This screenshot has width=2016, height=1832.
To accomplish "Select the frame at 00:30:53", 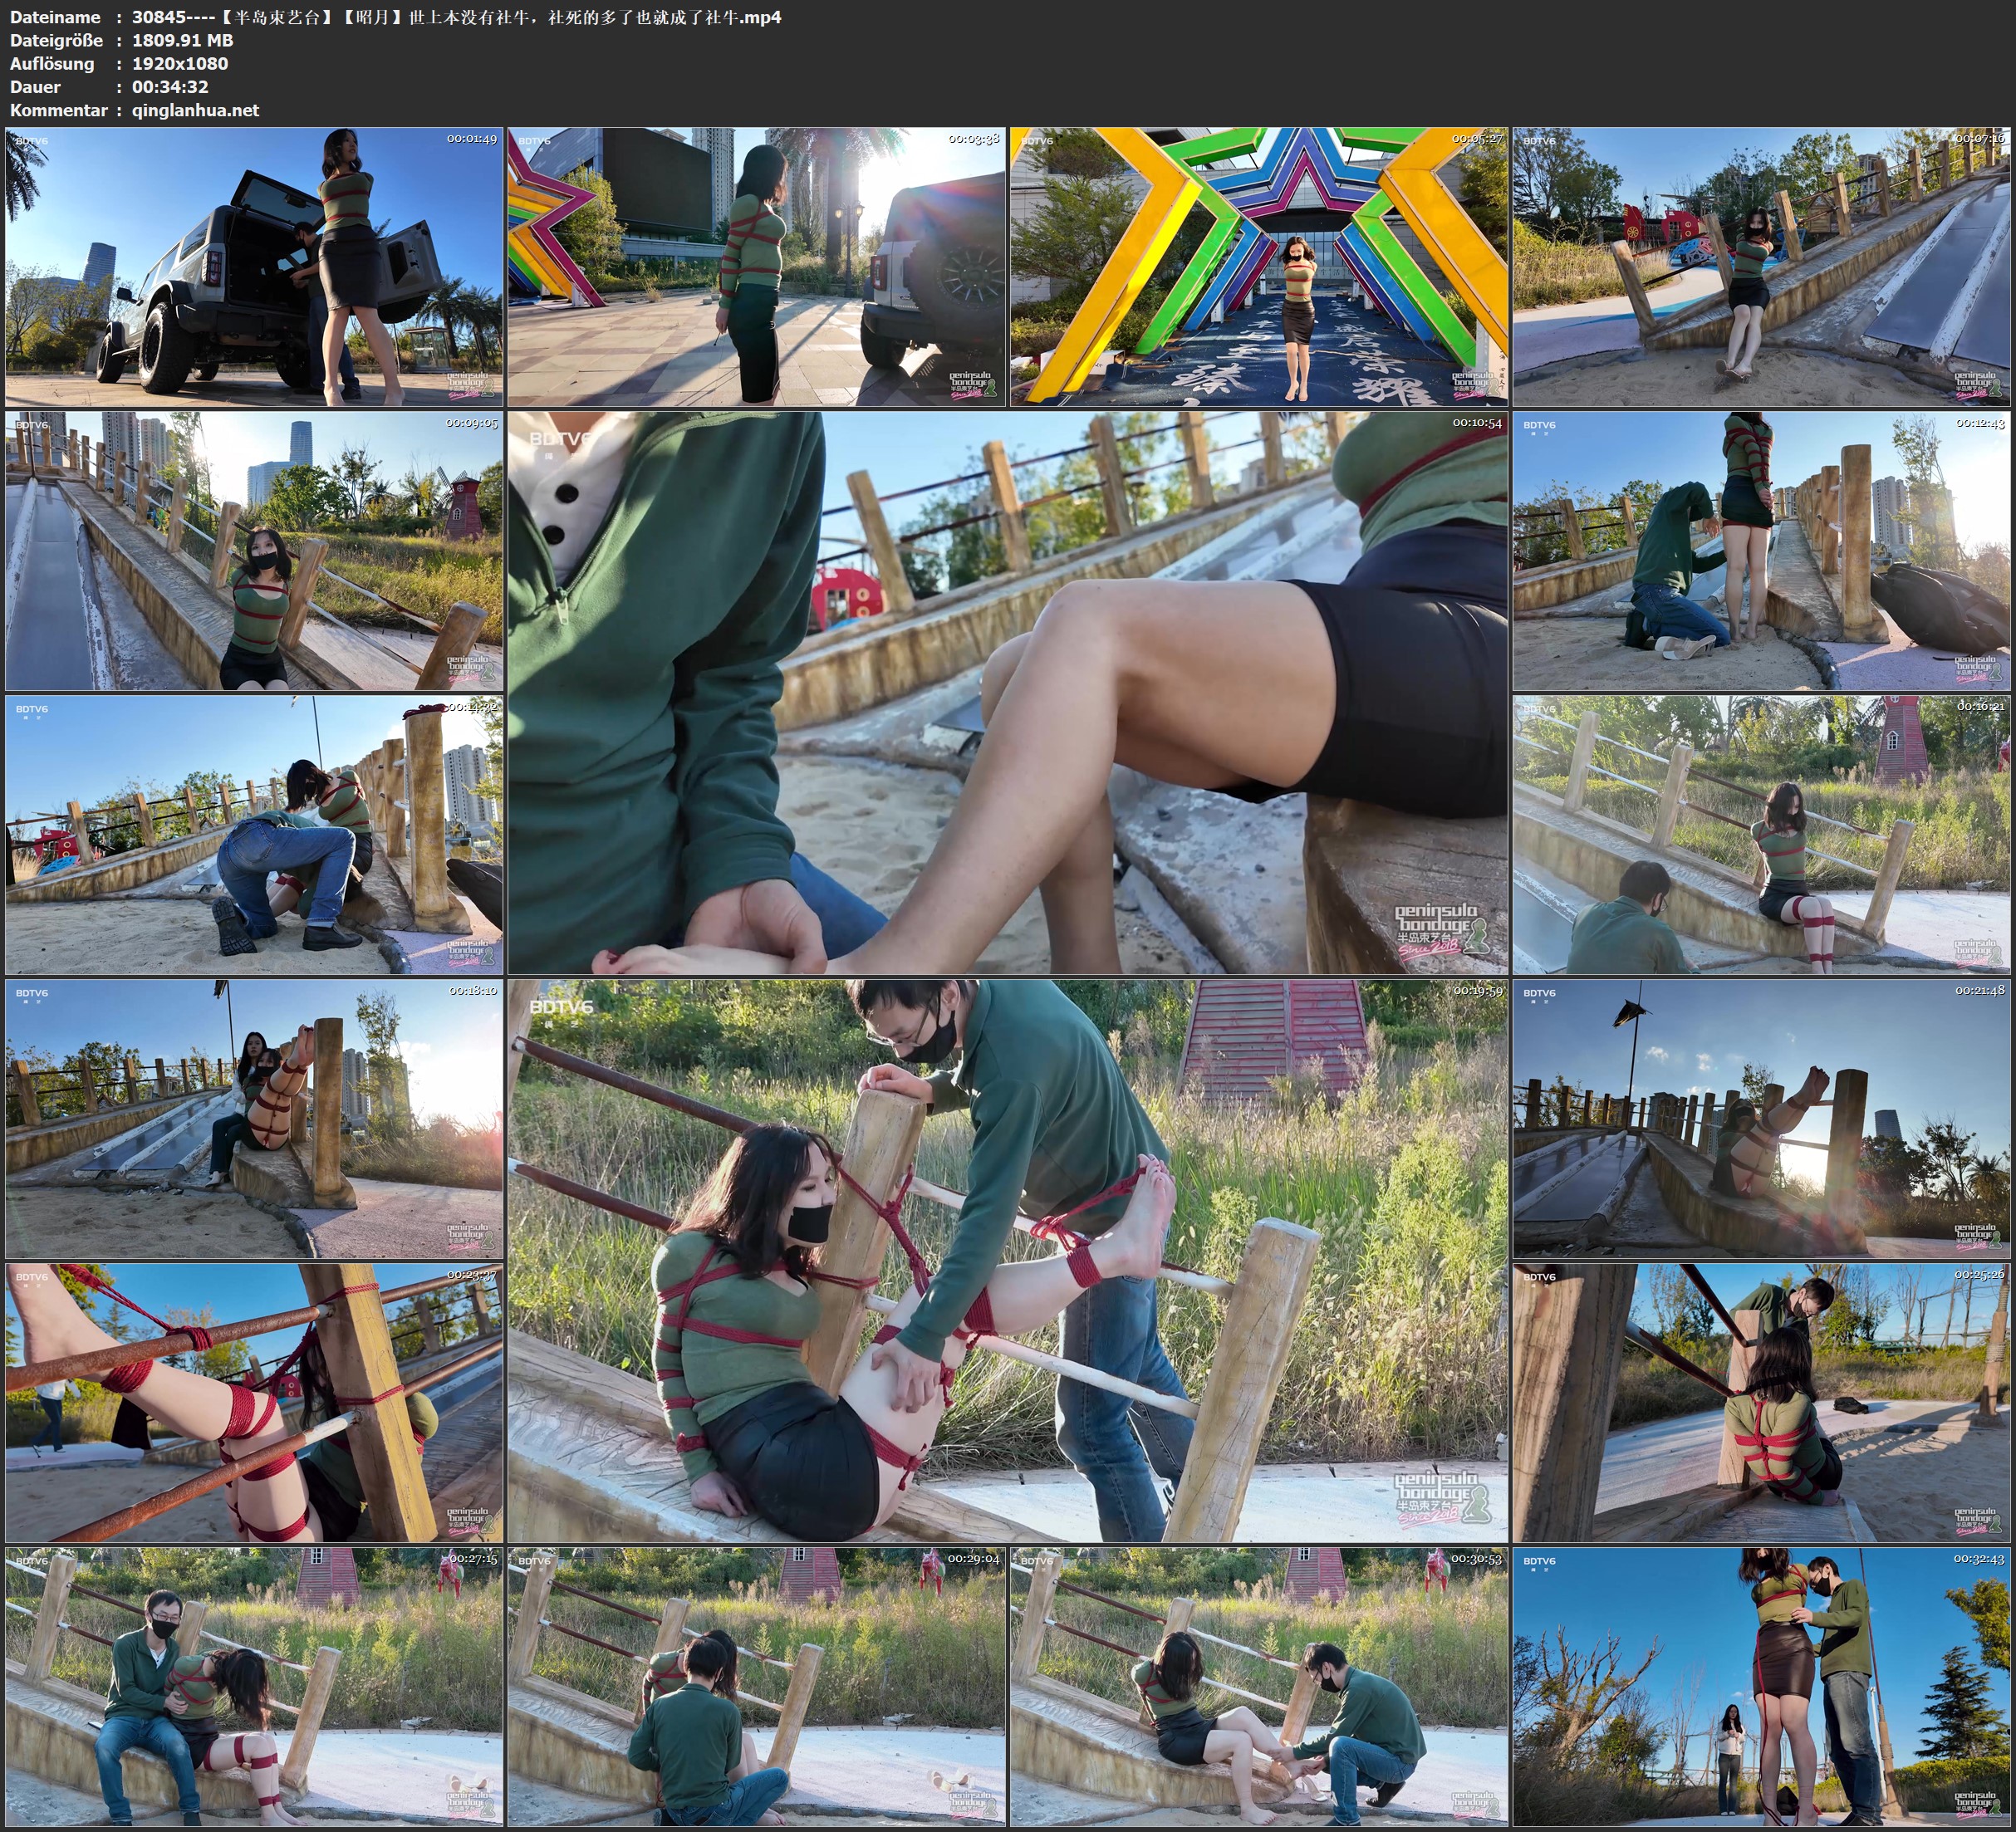I will pyautogui.click(x=1258, y=1686).
